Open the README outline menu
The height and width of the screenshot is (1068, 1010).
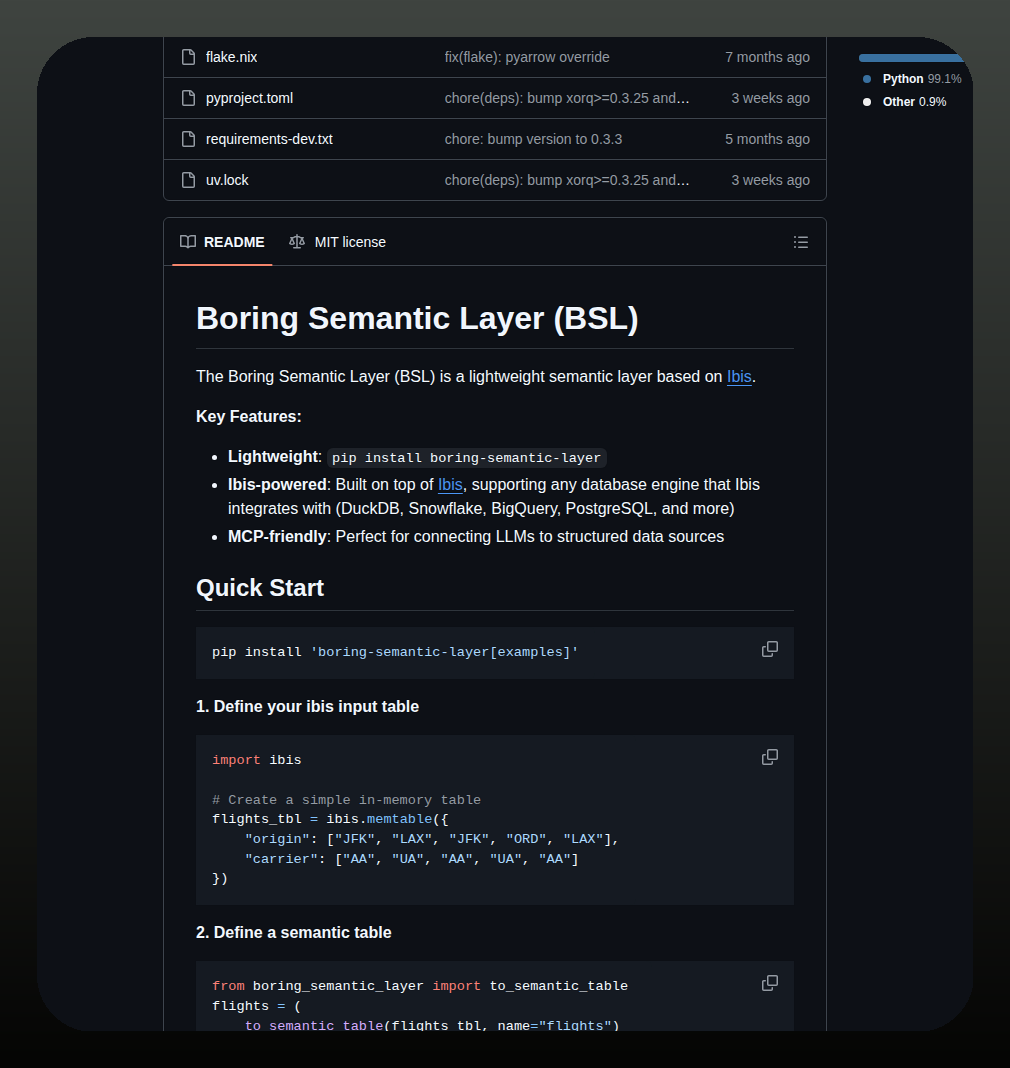coord(801,242)
